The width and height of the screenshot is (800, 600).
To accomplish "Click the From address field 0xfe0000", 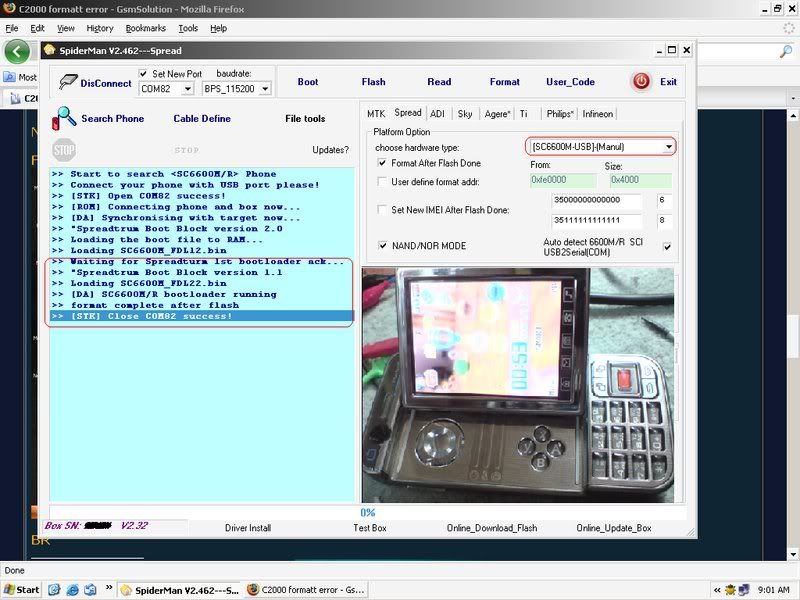I will point(563,180).
